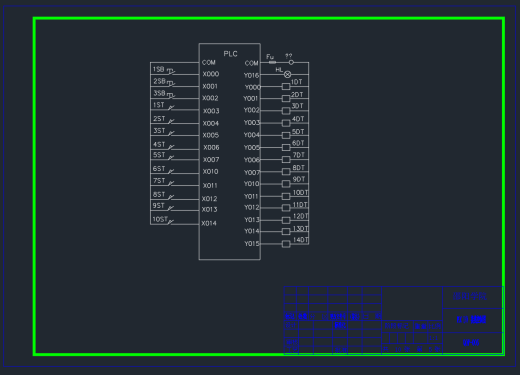The width and height of the screenshot is (520, 375).
Task: Select the Y015 output label
Action: 252,244
